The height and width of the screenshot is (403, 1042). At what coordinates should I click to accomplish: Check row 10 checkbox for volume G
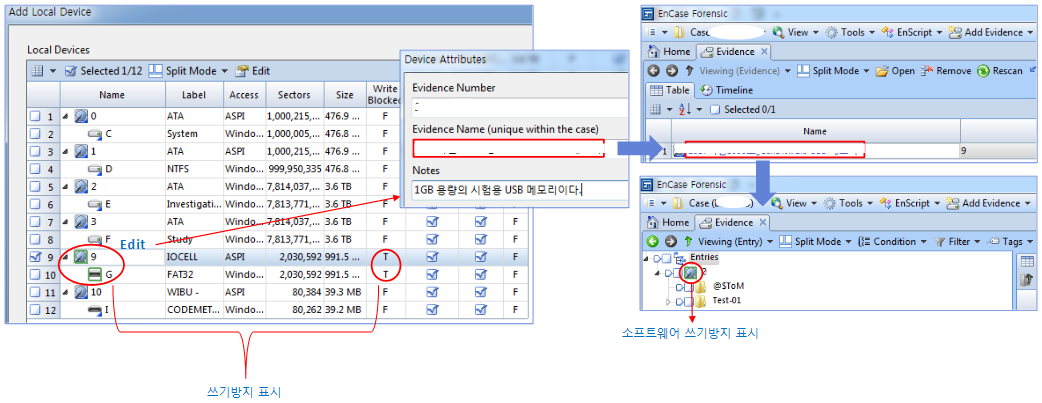(35, 274)
